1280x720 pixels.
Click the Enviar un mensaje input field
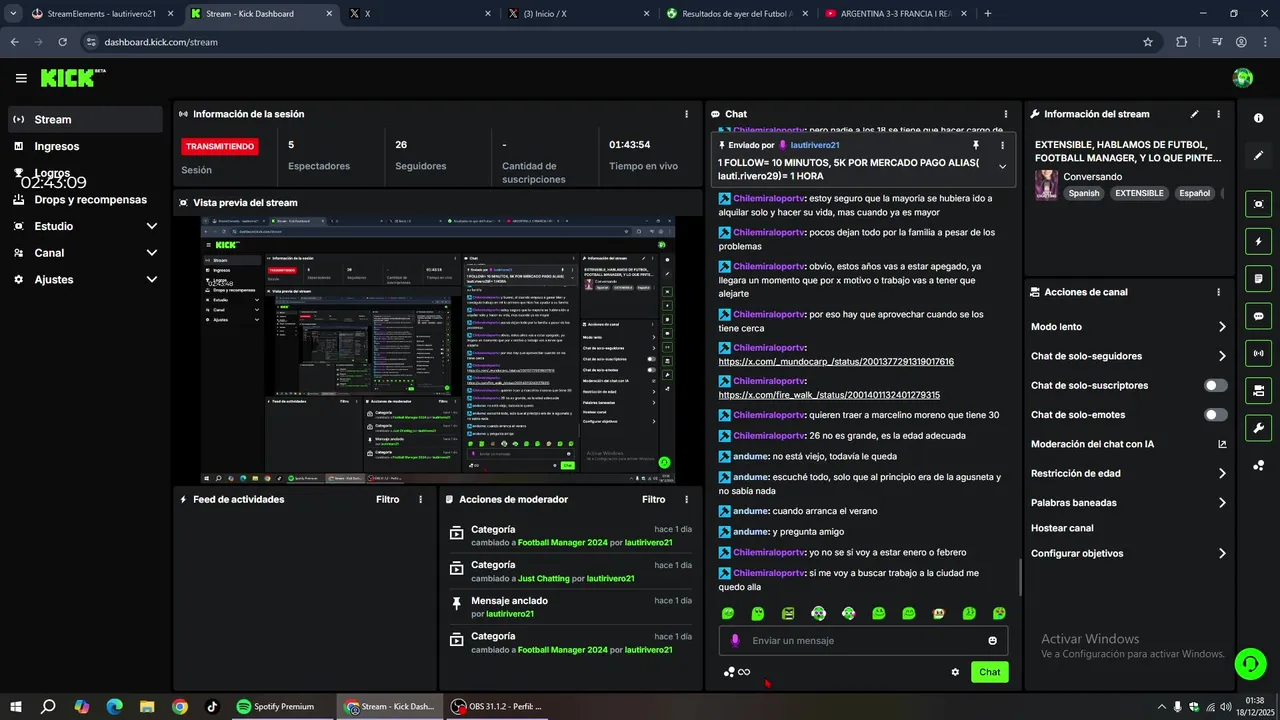[x=862, y=641]
